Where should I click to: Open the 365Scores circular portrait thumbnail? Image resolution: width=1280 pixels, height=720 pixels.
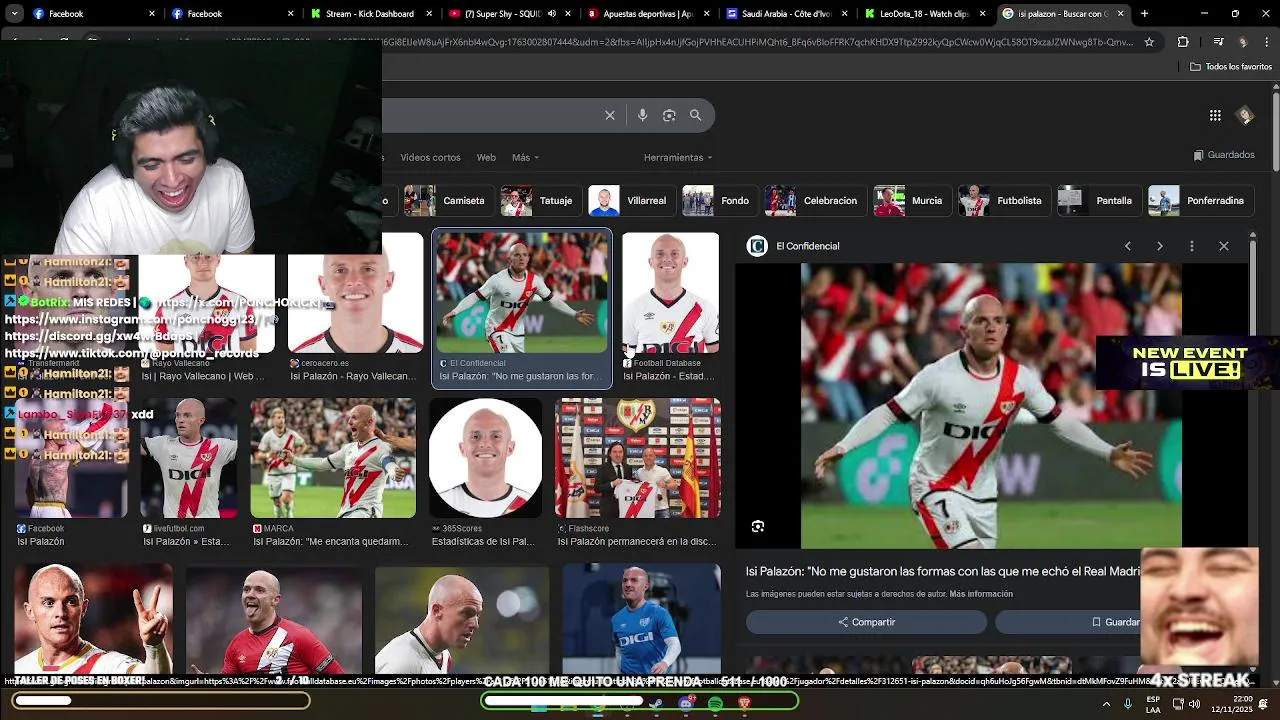coord(485,458)
